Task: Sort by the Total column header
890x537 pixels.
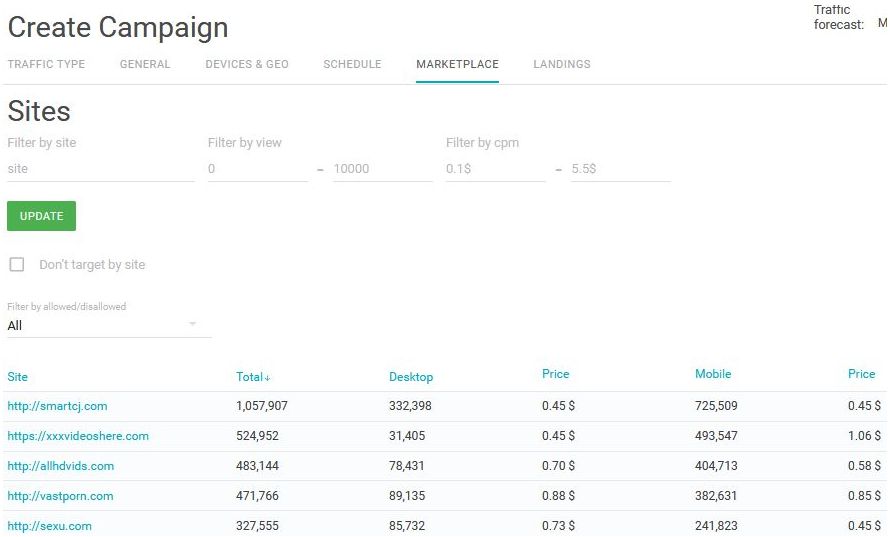Action: pos(253,377)
